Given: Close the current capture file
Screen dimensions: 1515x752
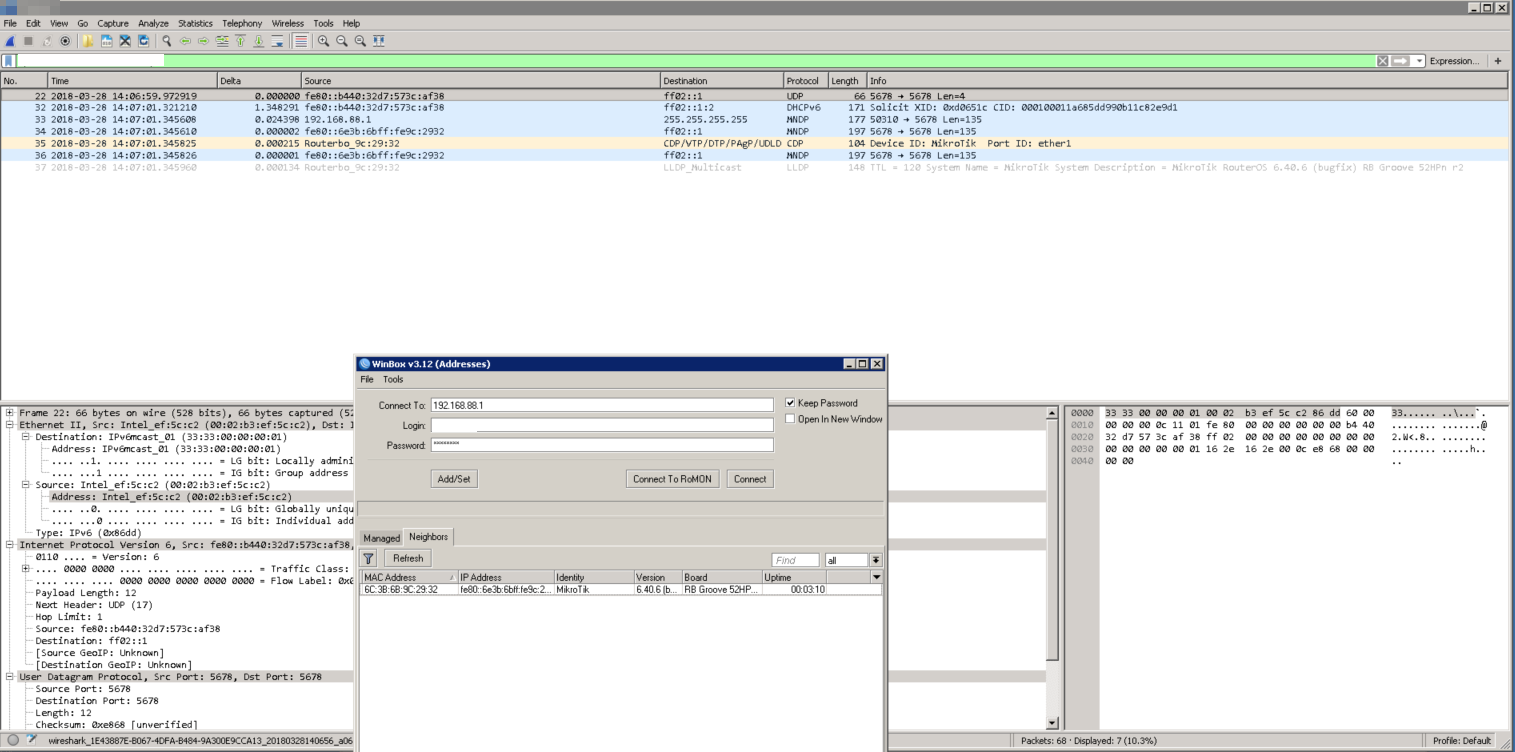Looking at the screenshot, I should (x=125, y=41).
